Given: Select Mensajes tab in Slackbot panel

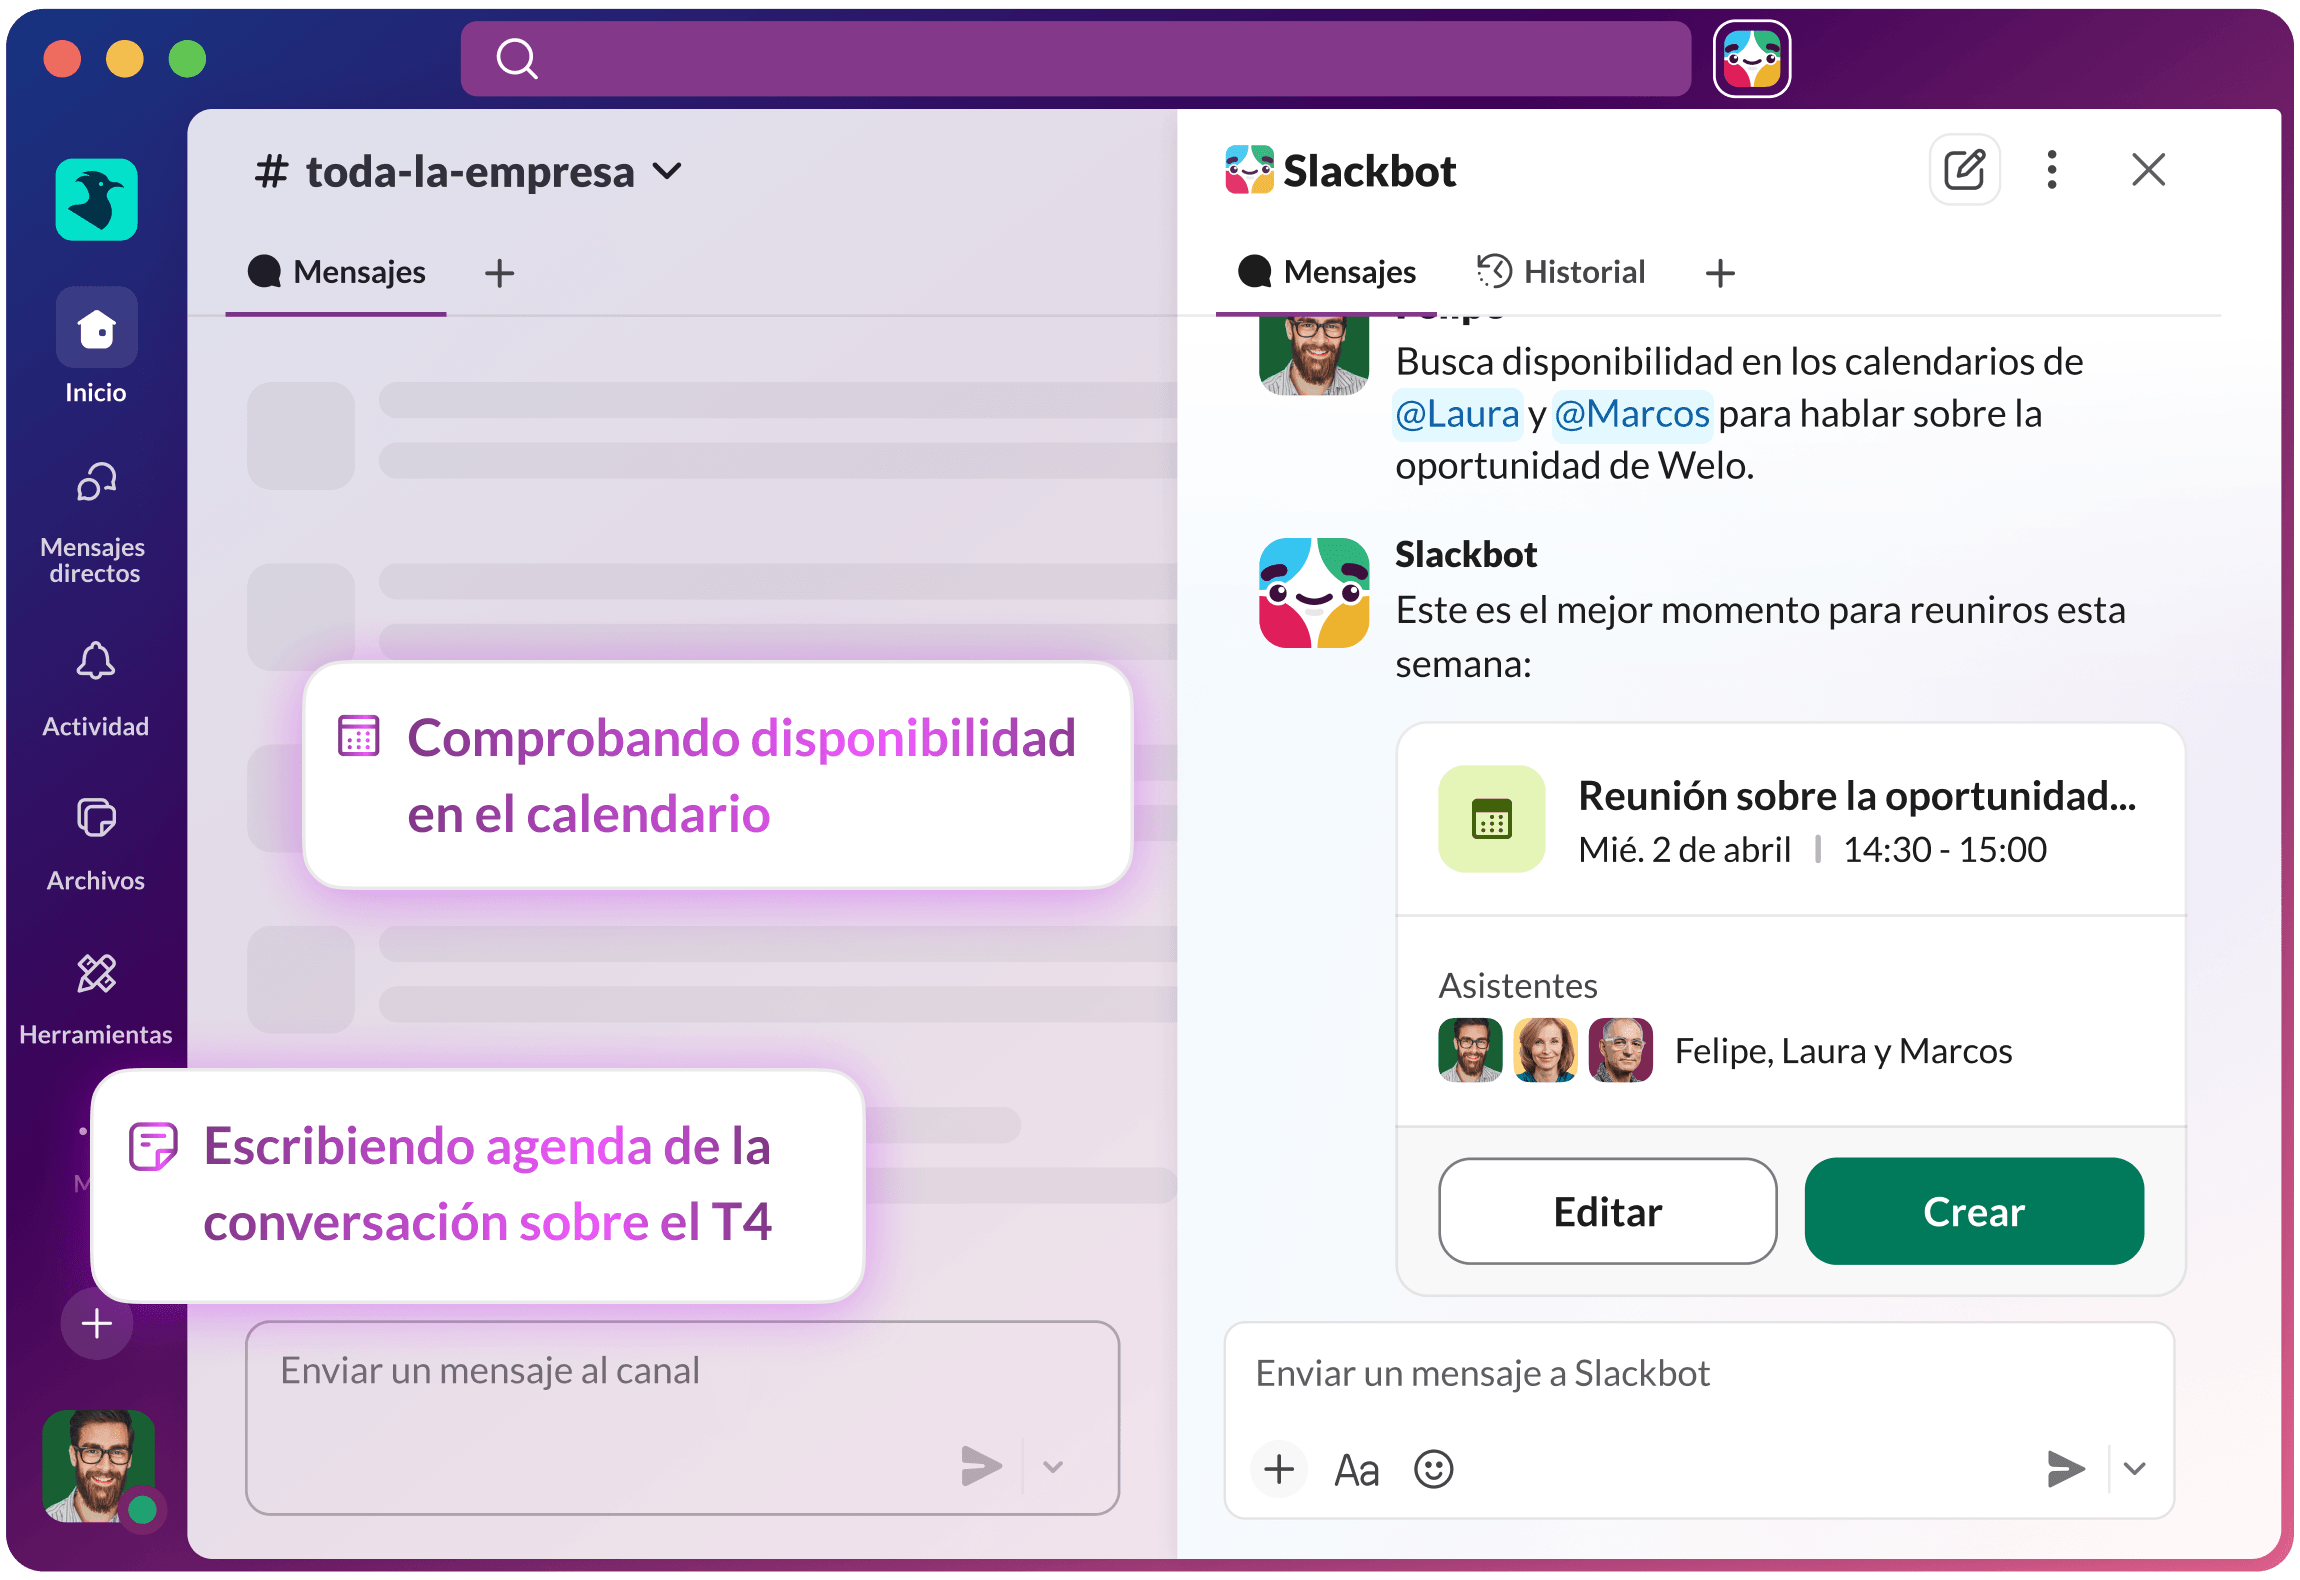Looking at the screenshot, I should click(x=1326, y=272).
